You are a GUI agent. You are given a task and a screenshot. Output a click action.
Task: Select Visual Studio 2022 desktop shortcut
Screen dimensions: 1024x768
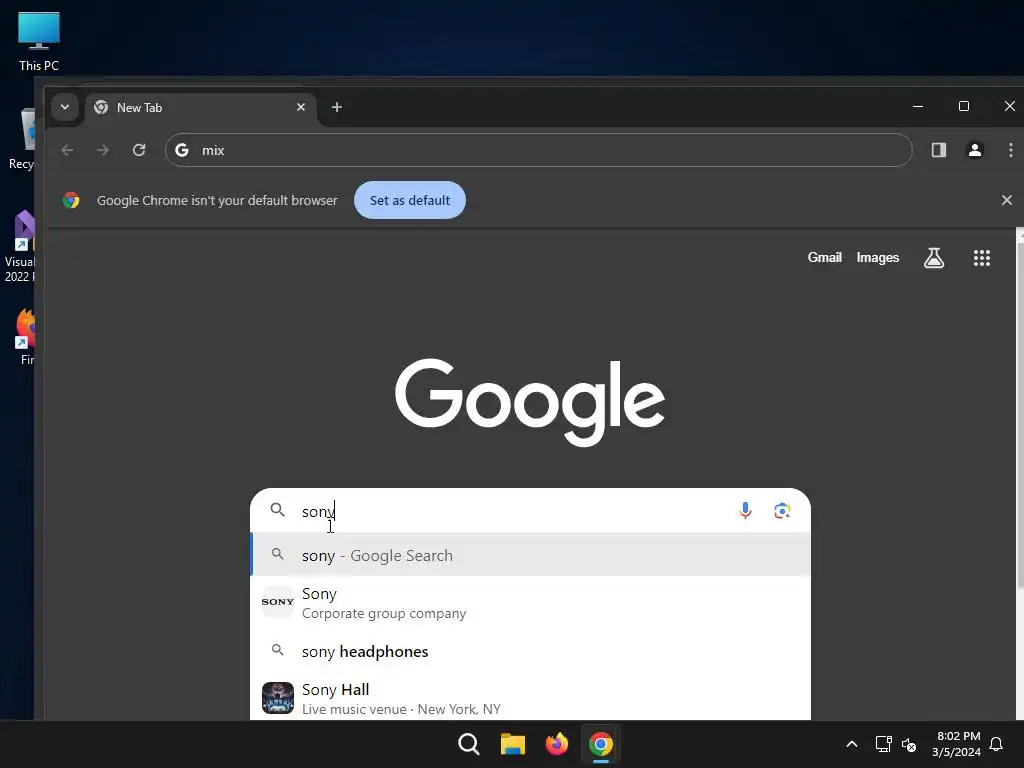point(22,247)
